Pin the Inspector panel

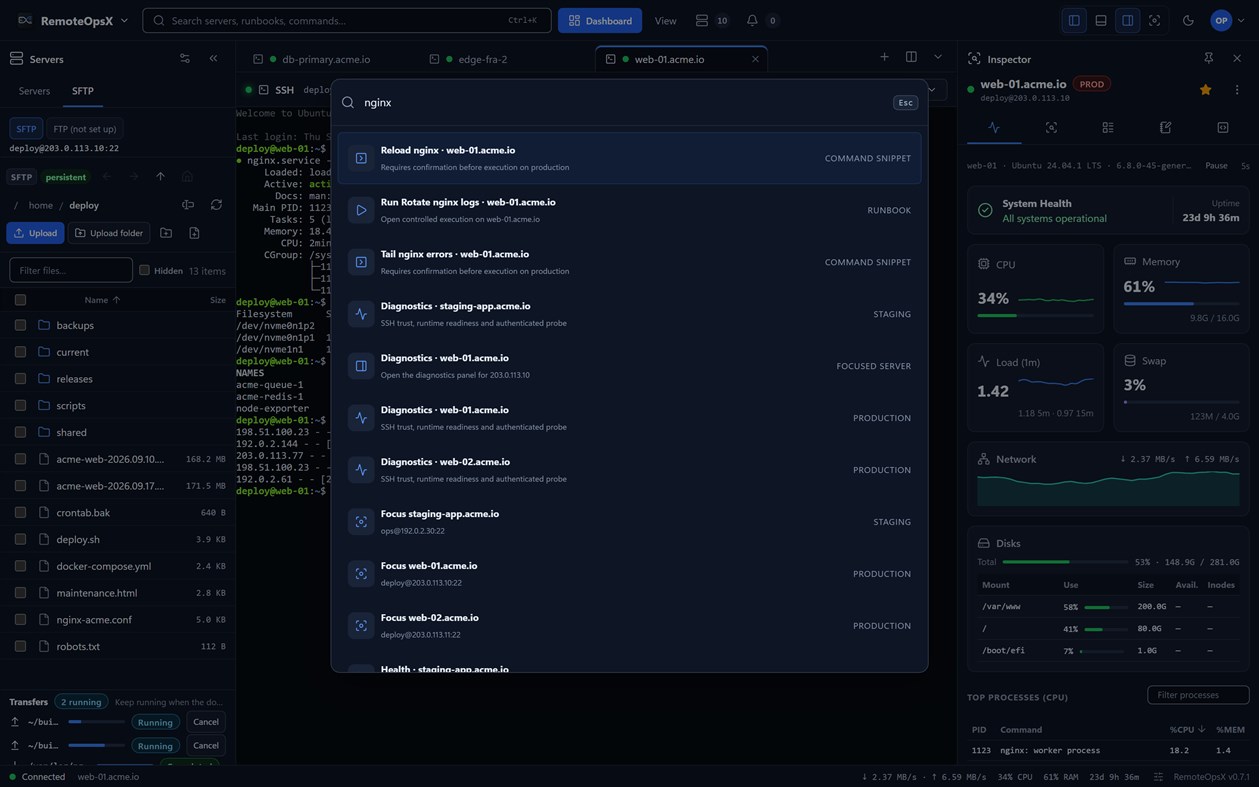[x=1209, y=59]
